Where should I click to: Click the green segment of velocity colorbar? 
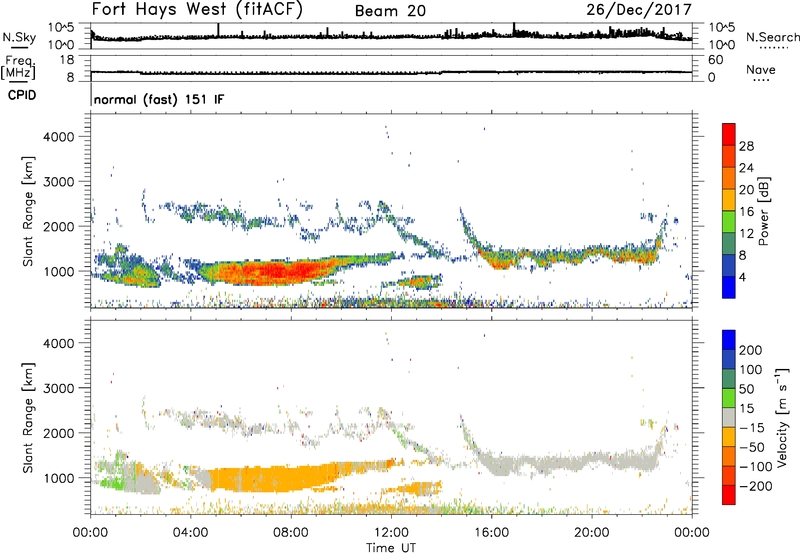[x=729, y=398]
